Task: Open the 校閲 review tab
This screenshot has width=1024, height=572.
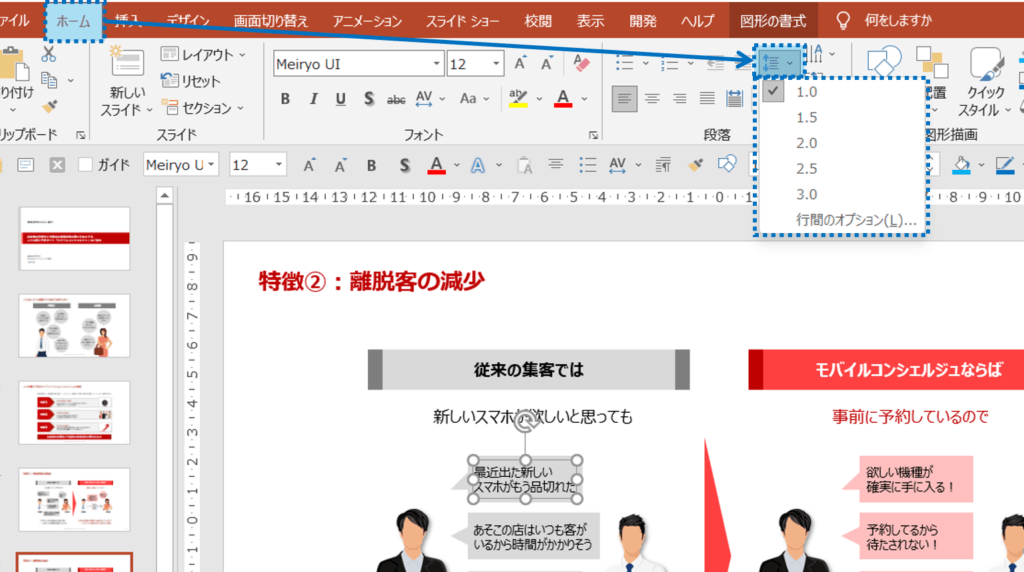Action: pos(537,21)
